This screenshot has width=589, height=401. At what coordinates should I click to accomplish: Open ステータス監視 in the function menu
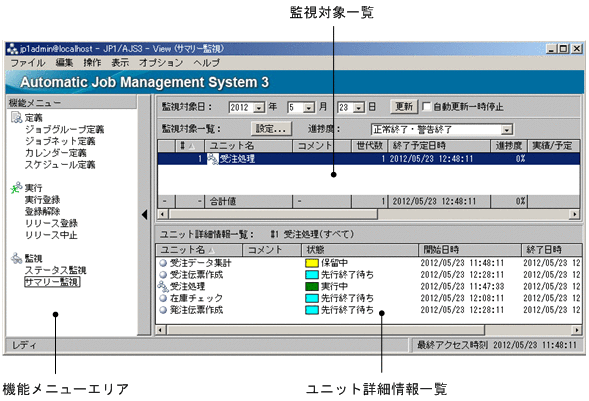pyautogui.click(x=56, y=270)
